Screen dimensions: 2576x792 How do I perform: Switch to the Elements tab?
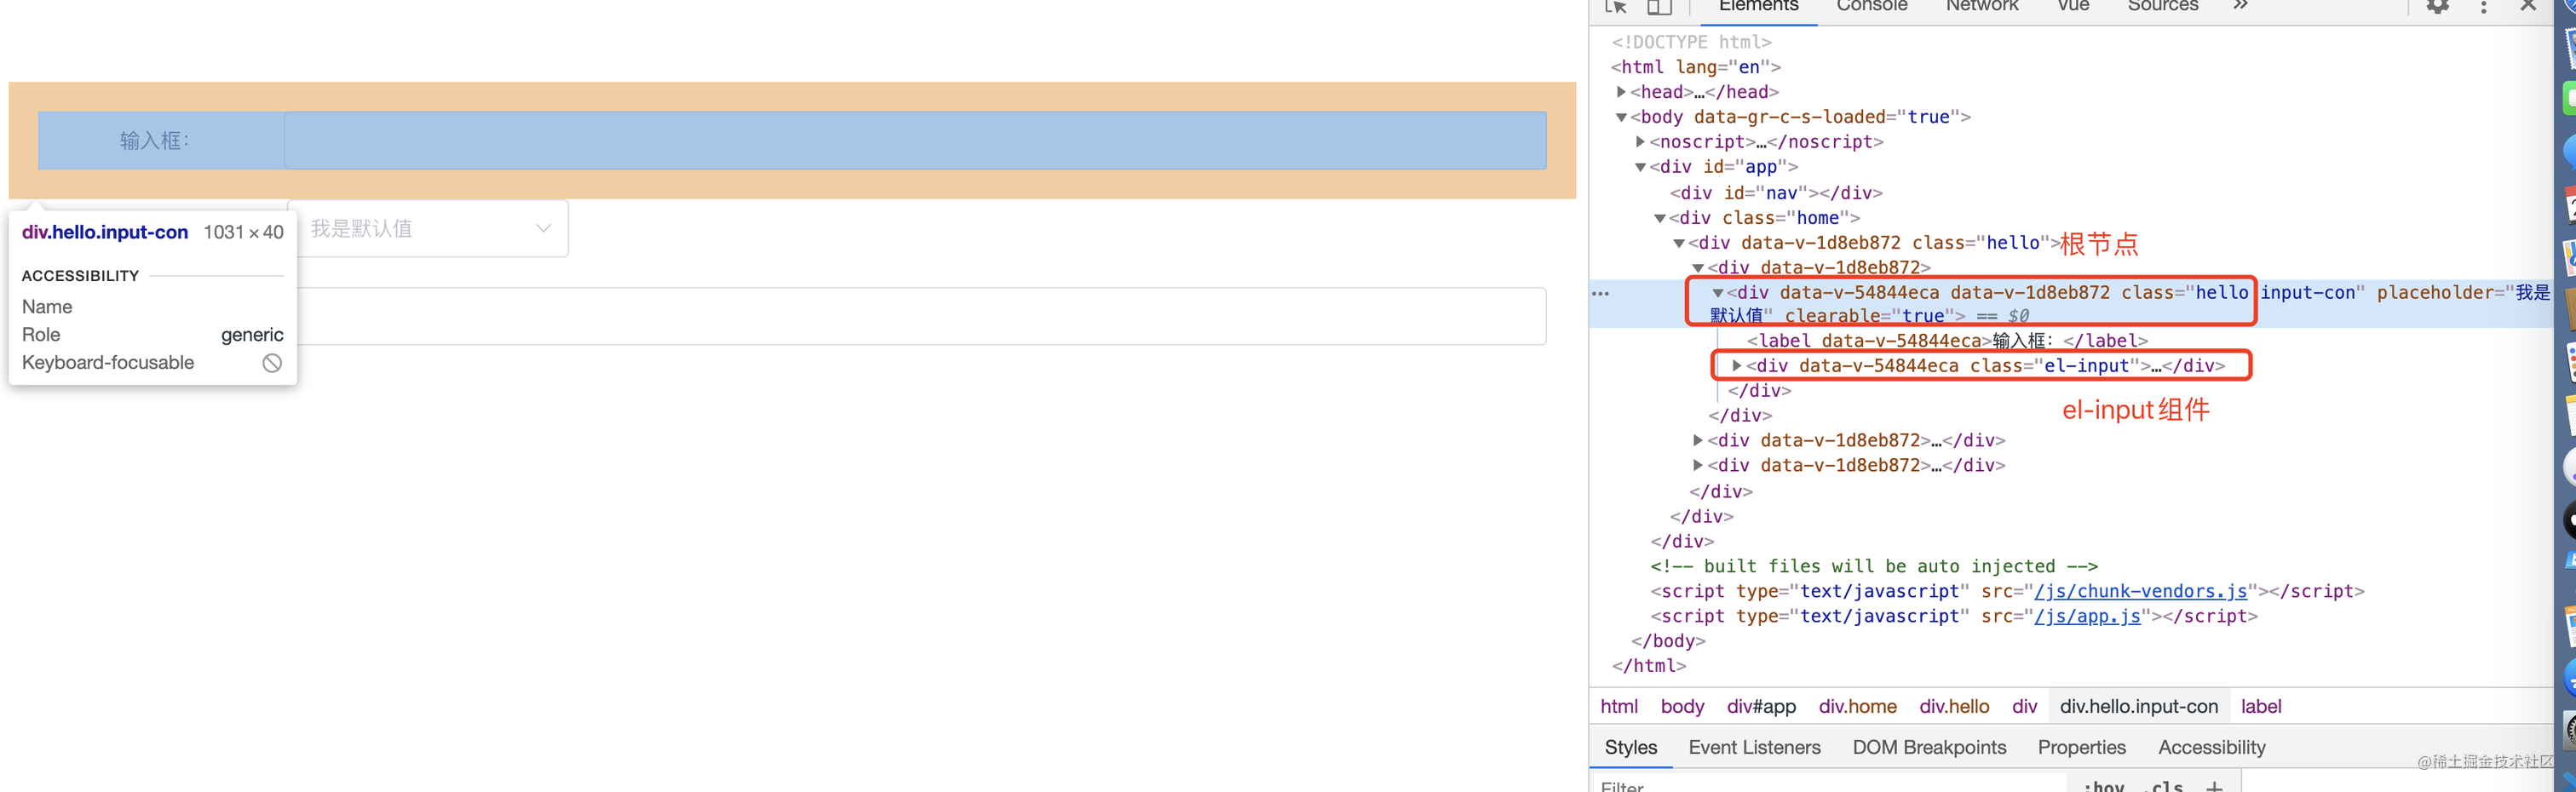click(x=1758, y=6)
